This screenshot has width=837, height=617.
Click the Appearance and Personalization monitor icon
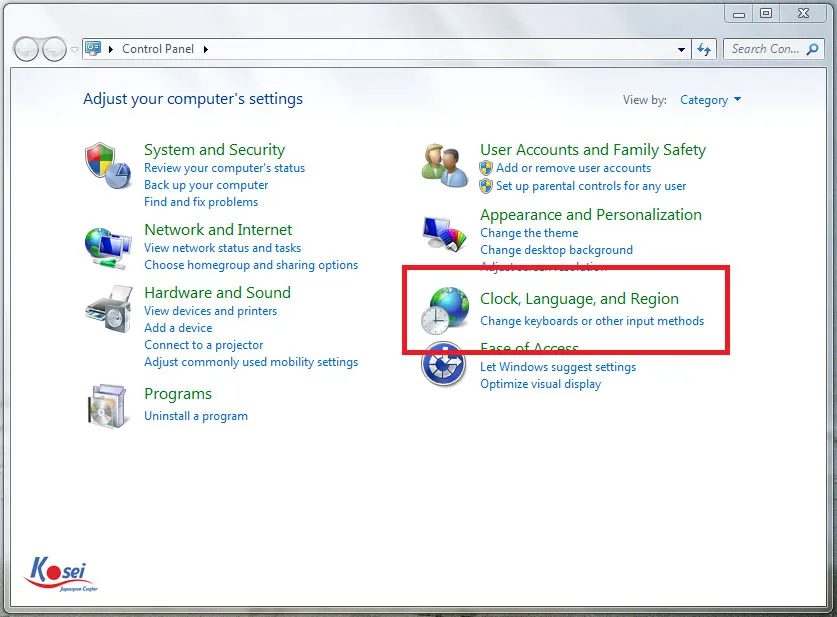coord(444,234)
